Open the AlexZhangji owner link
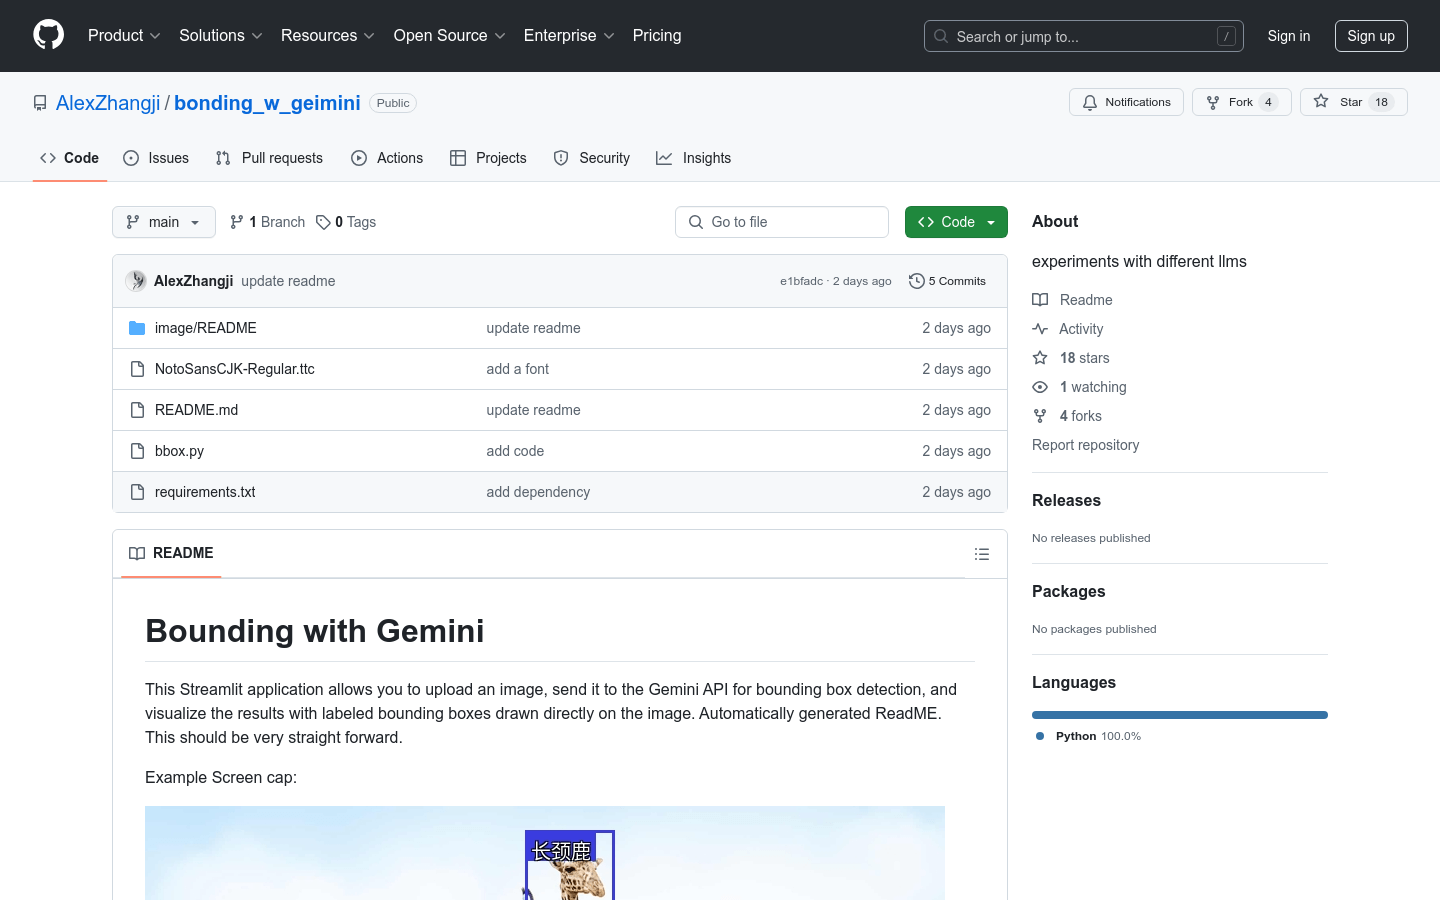 [108, 103]
